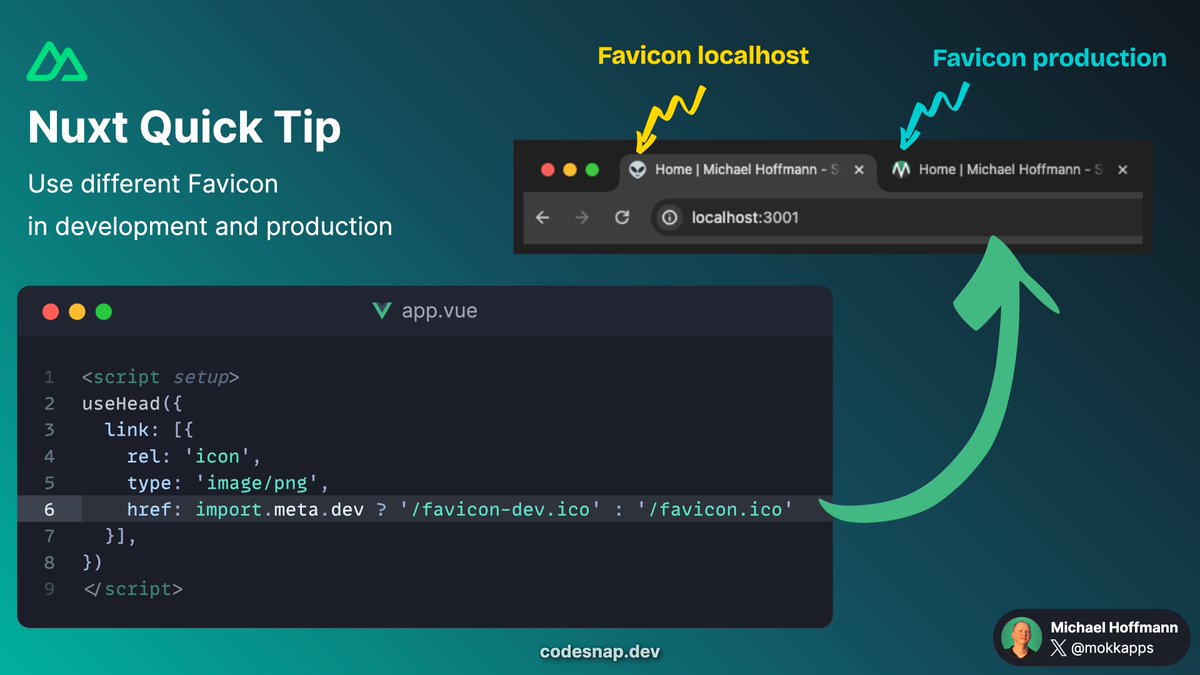Click the useHead({ code line
1200x675 pixels.
[x=133, y=404]
